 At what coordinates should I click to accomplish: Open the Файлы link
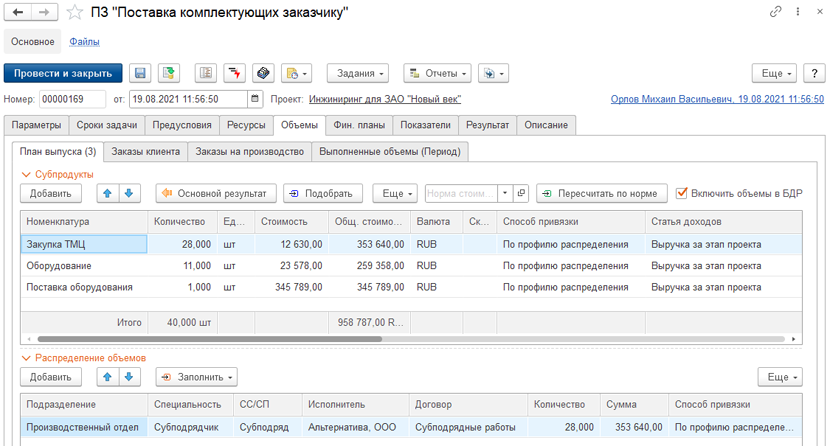pyautogui.click(x=84, y=42)
